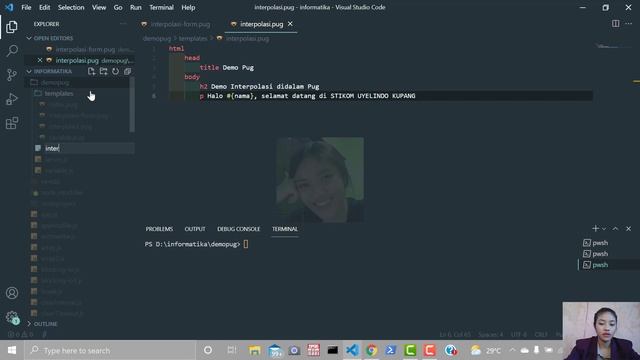Click the Ln 6, Col status bar entry
This screenshot has width=640, height=360.
click(x=455, y=335)
